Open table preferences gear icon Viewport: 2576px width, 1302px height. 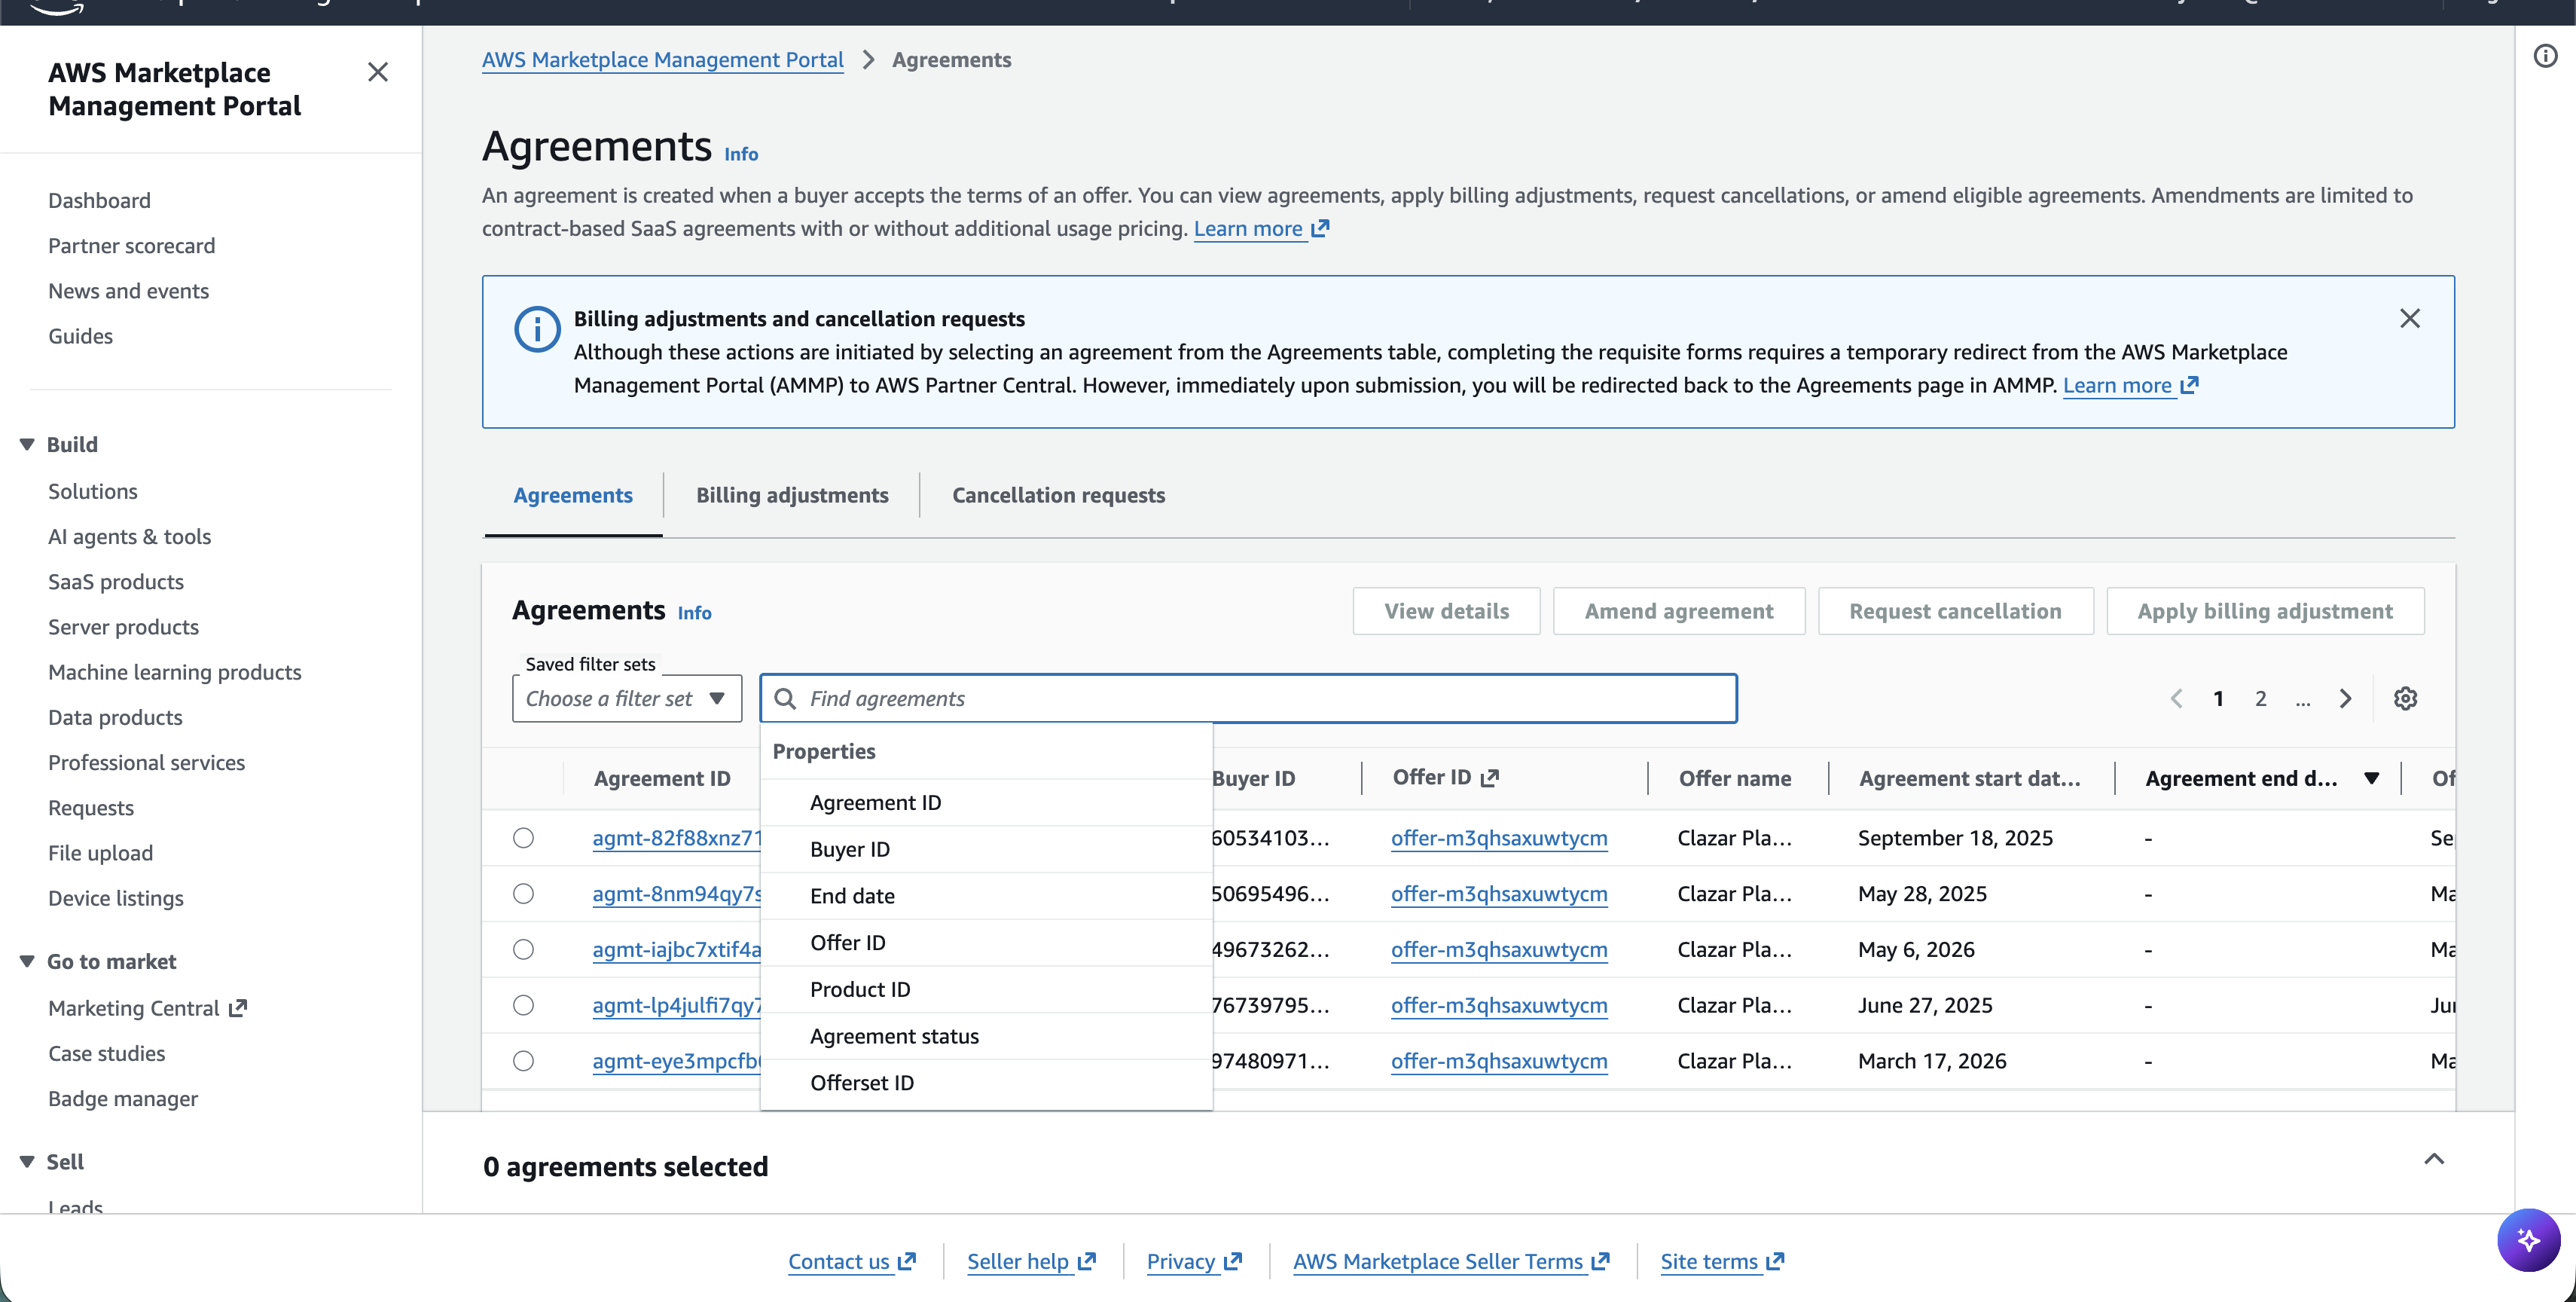tap(2405, 699)
